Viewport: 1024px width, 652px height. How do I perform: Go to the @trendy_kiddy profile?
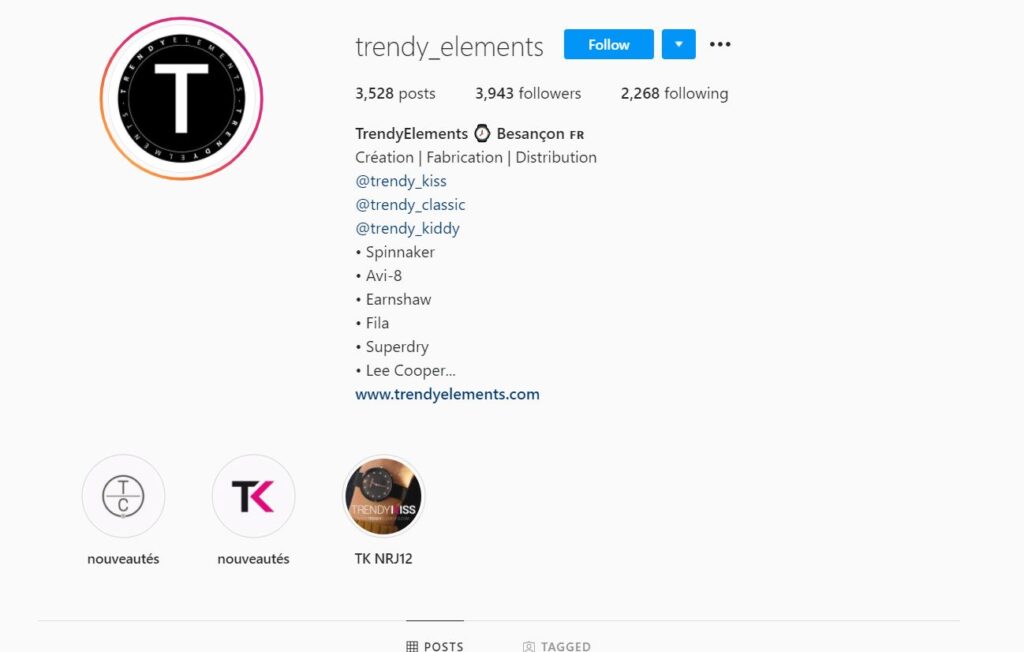click(x=408, y=229)
